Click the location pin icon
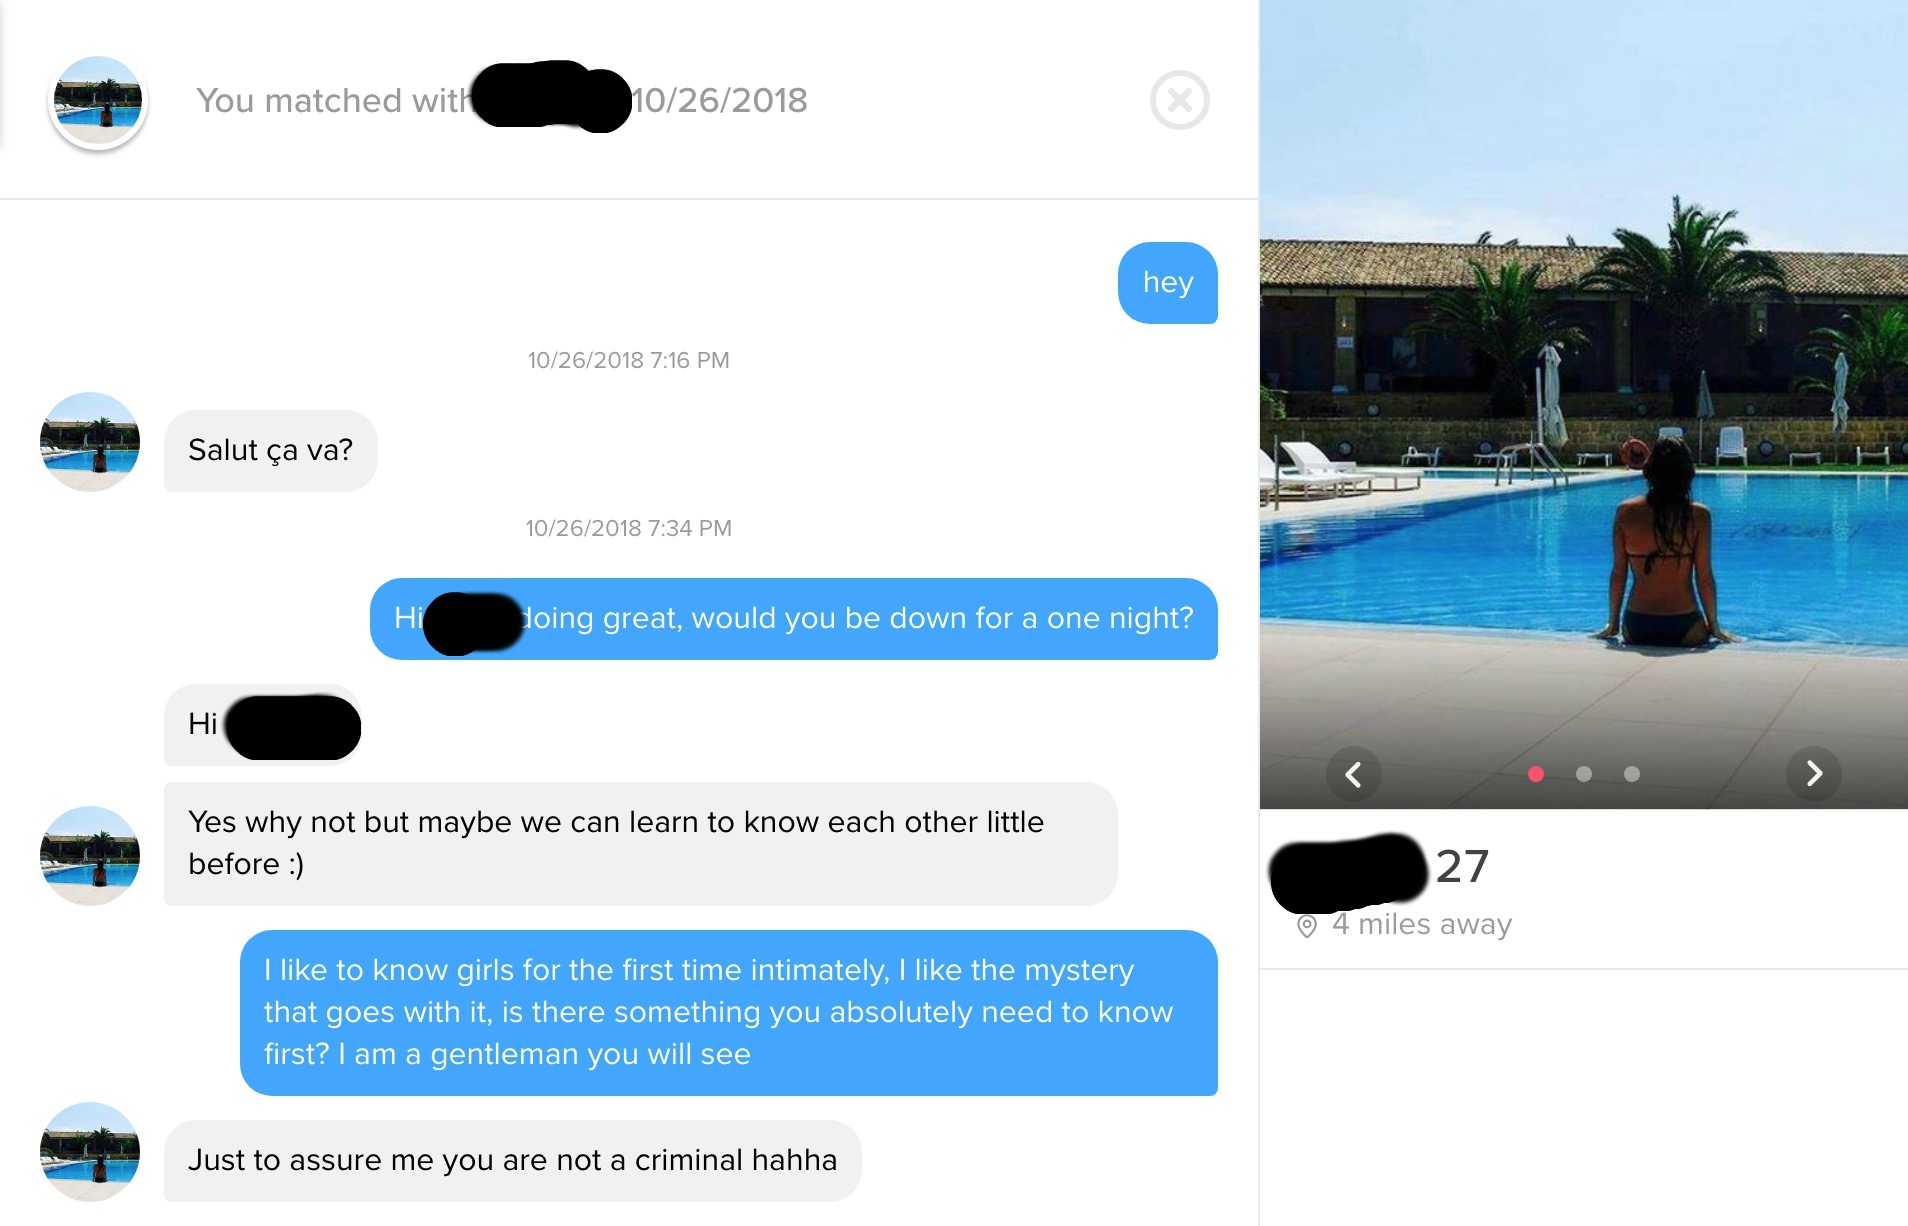This screenshot has width=1908, height=1226. [x=1306, y=927]
